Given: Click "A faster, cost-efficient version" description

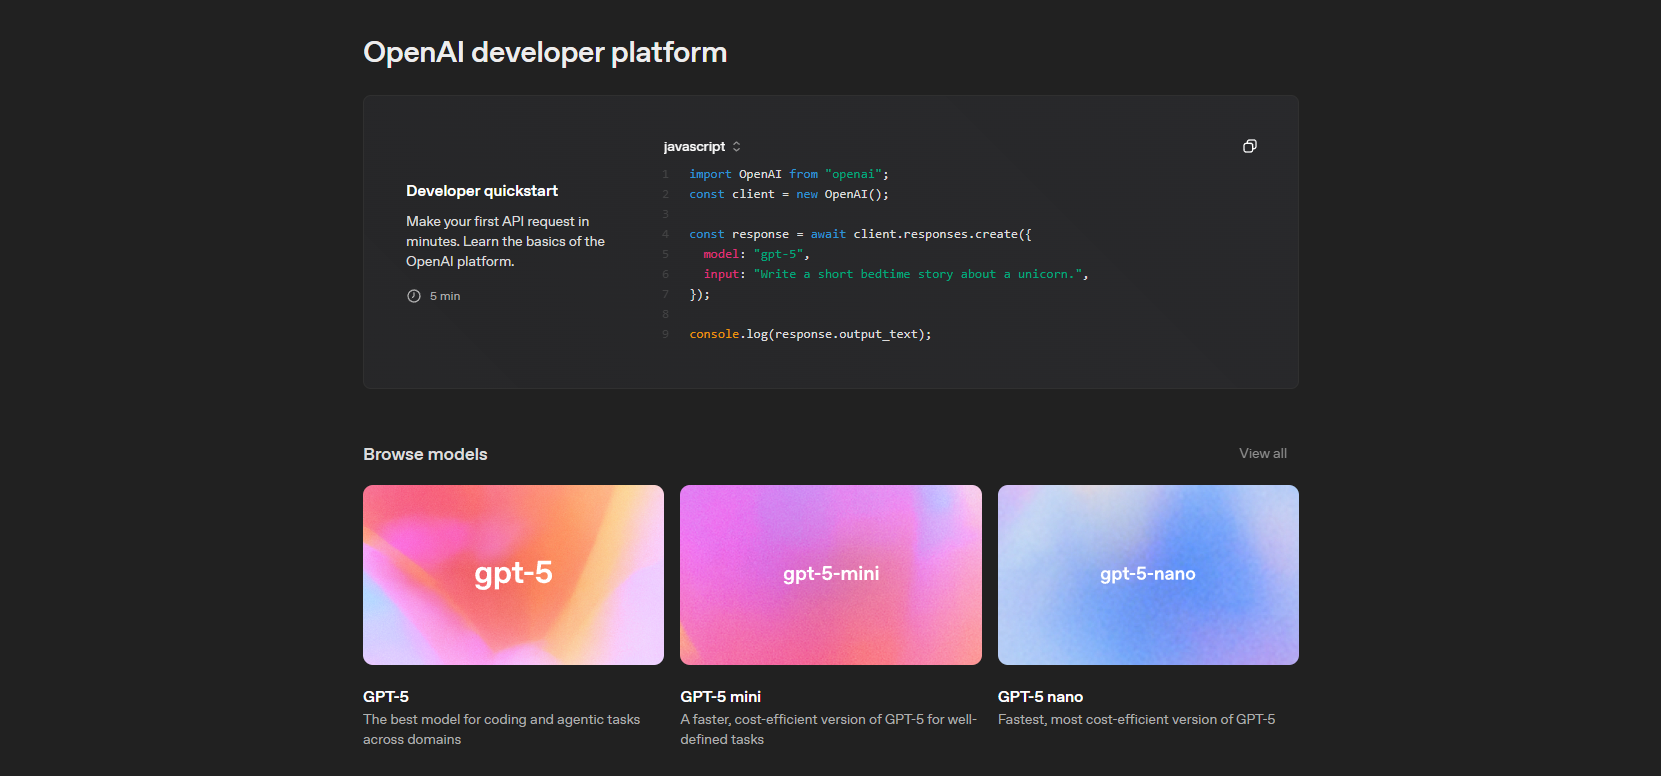Looking at the screenshot, I should [828, 729].
